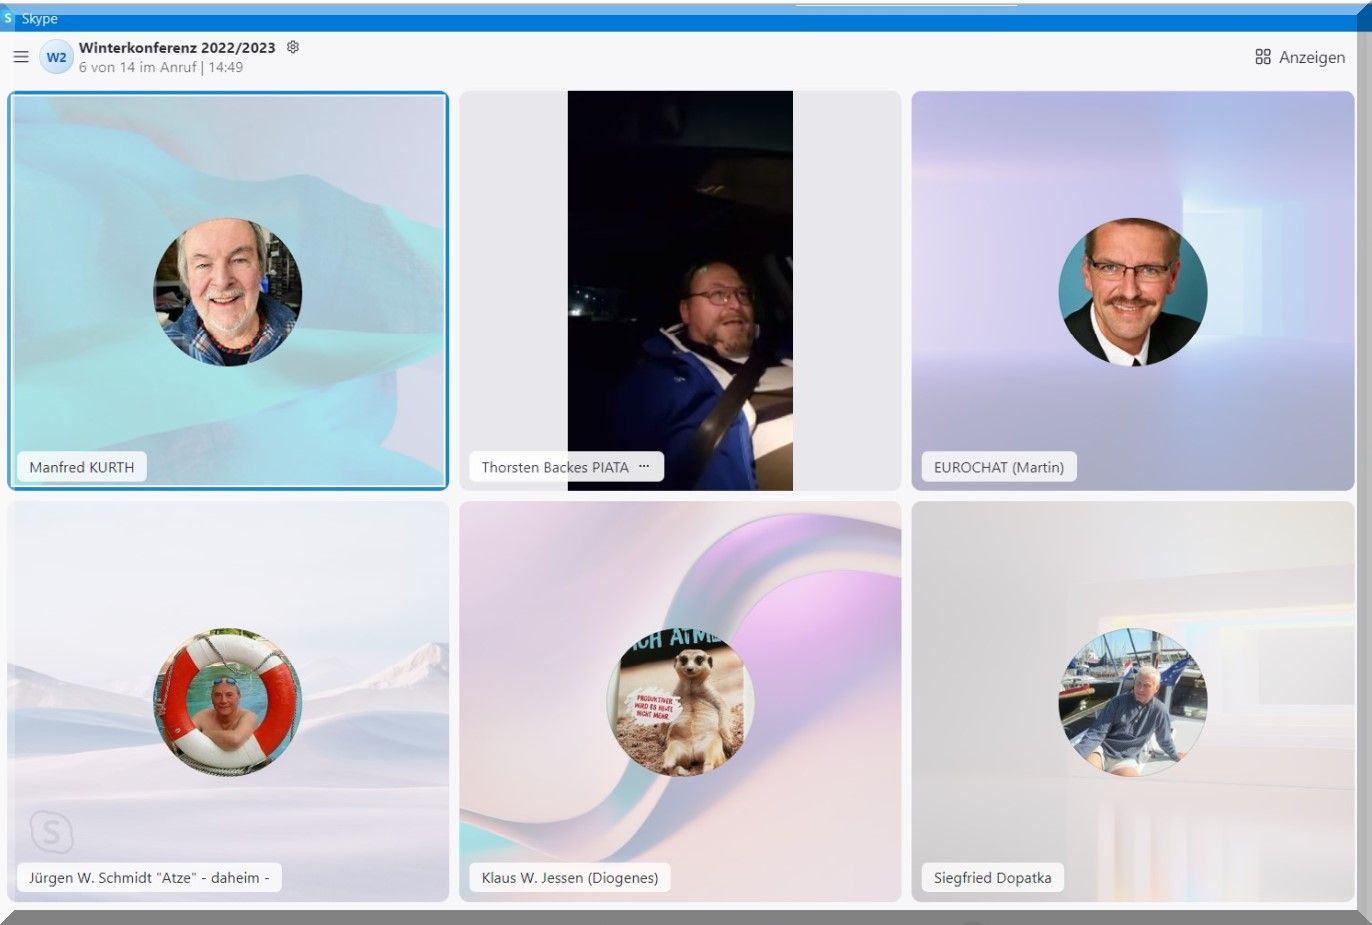Click Siegfried Dopatka's round avatar photo
This screenshot has height=925, width=1372.
[1132, 702]
